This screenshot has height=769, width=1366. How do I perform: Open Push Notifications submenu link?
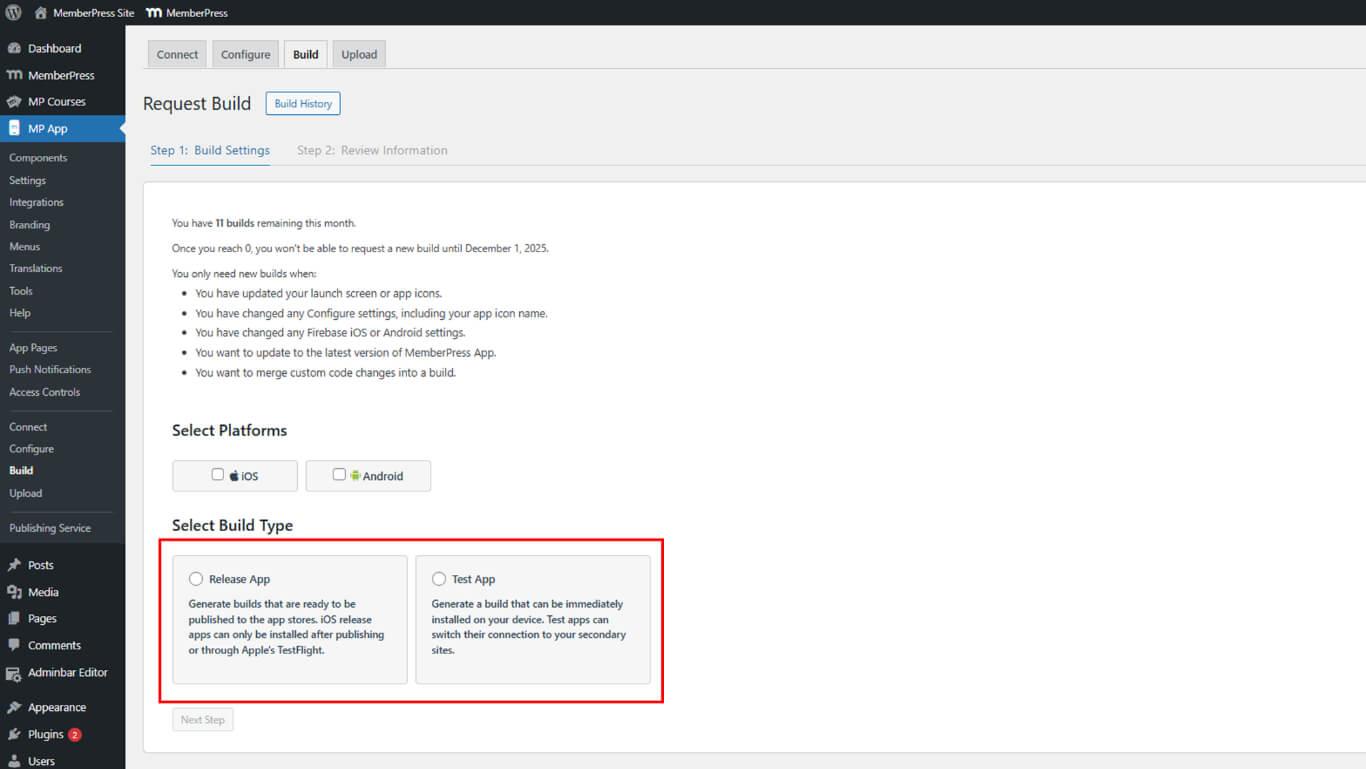(x=50, y=370)
